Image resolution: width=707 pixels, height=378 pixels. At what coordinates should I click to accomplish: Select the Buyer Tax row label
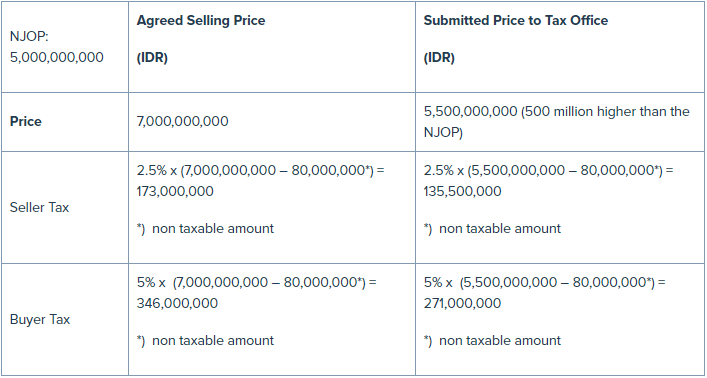40,319
